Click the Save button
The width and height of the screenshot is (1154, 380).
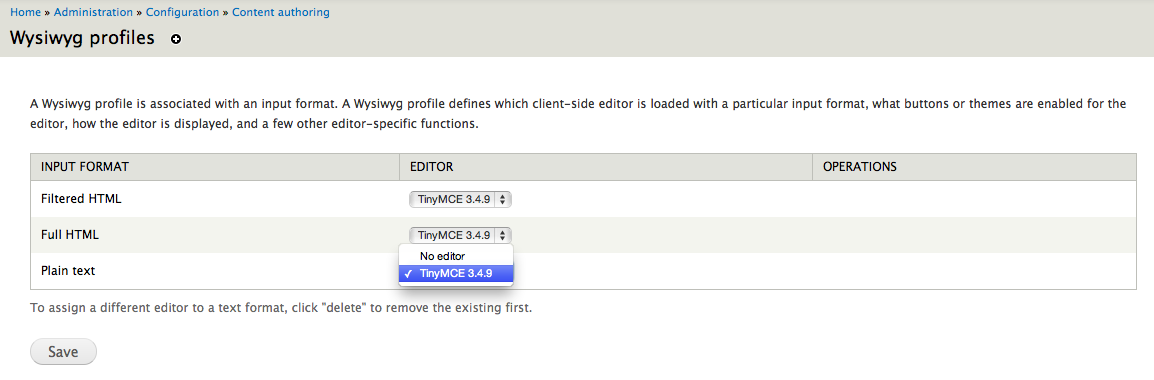[63, 352]
